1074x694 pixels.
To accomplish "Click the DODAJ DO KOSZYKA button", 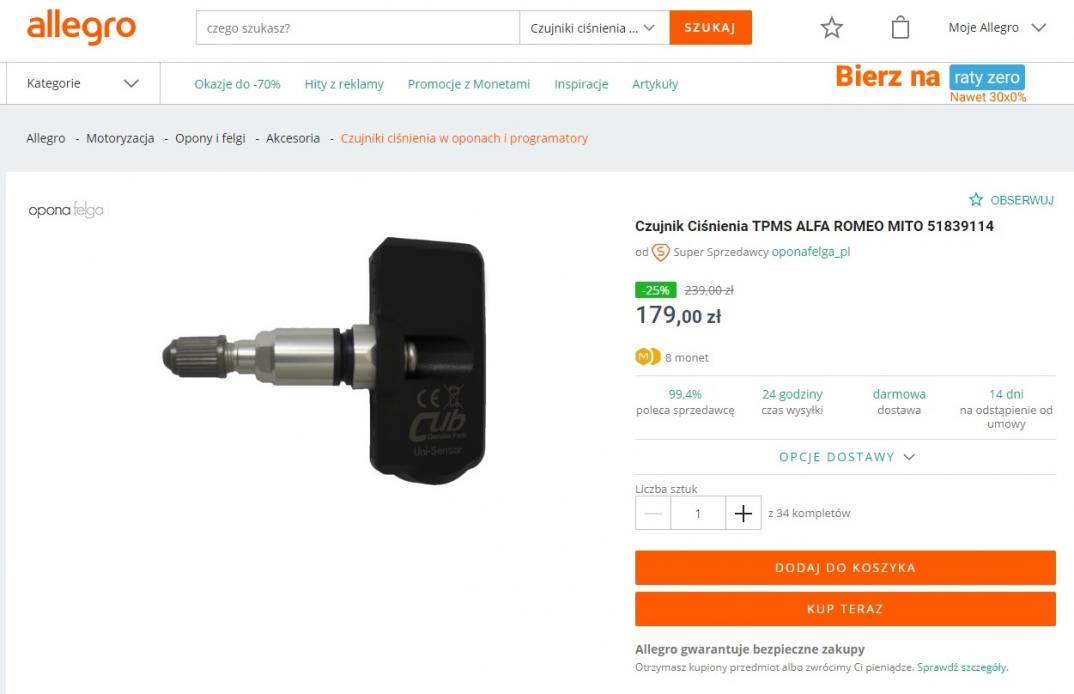I will coord(845,567).
